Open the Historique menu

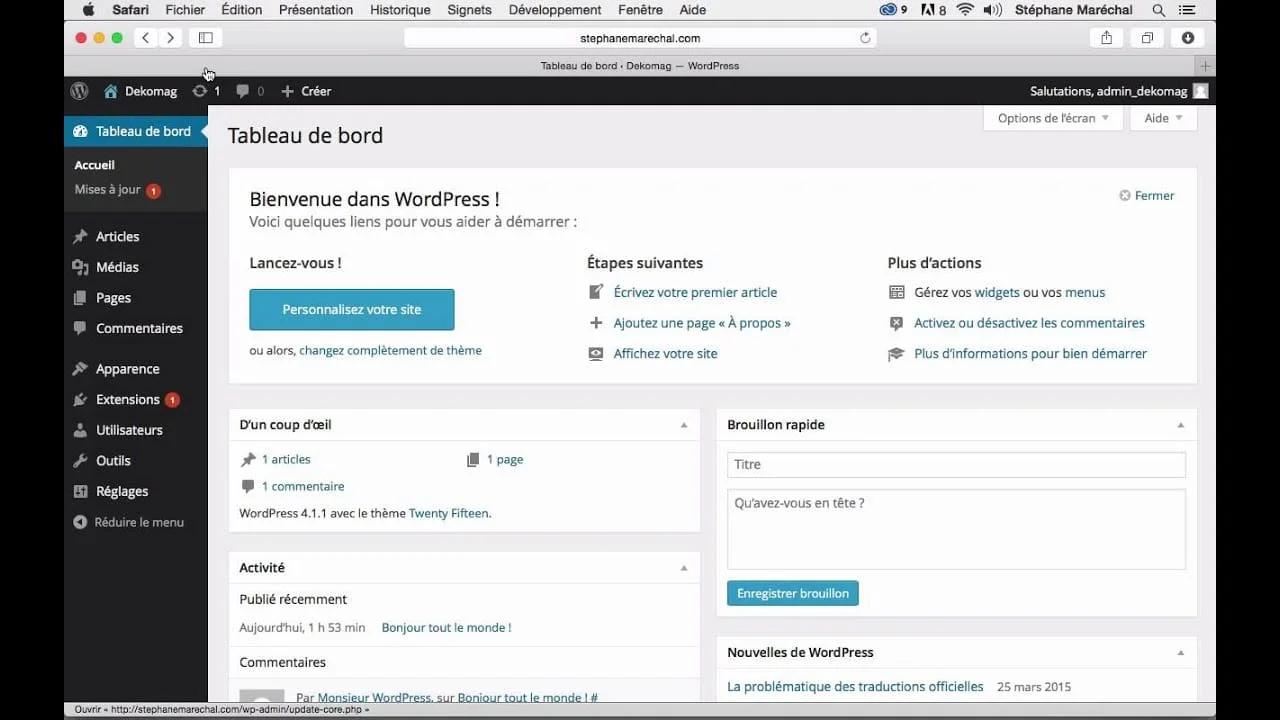coord(400,10)
